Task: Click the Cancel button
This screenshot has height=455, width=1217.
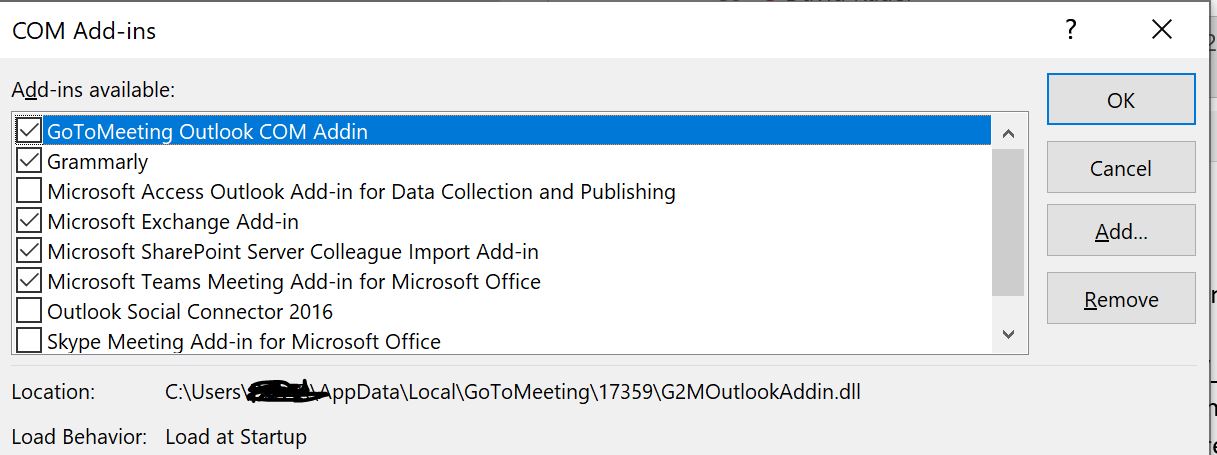Action: click(1120, 168)
